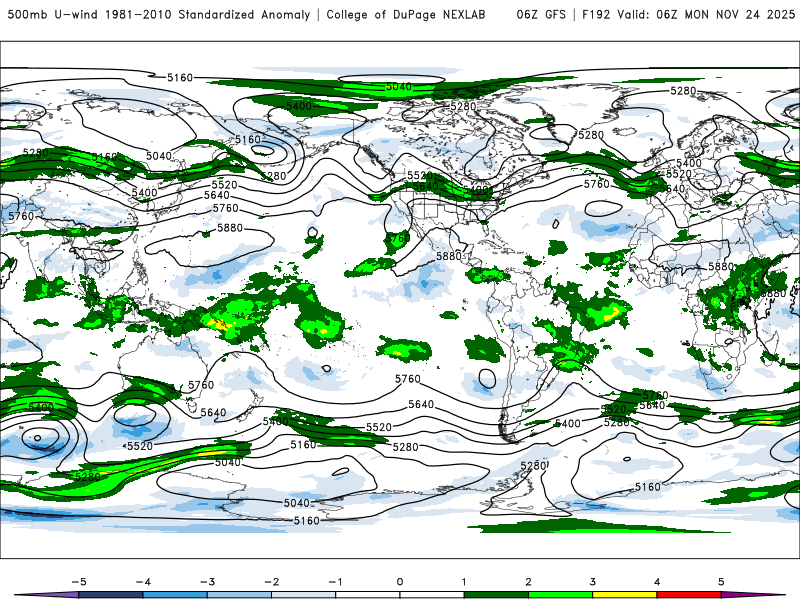Select the bright green color bar segment
Viewport: 800px width, 600px height.
pyautogui.click(x=561, y=595)
